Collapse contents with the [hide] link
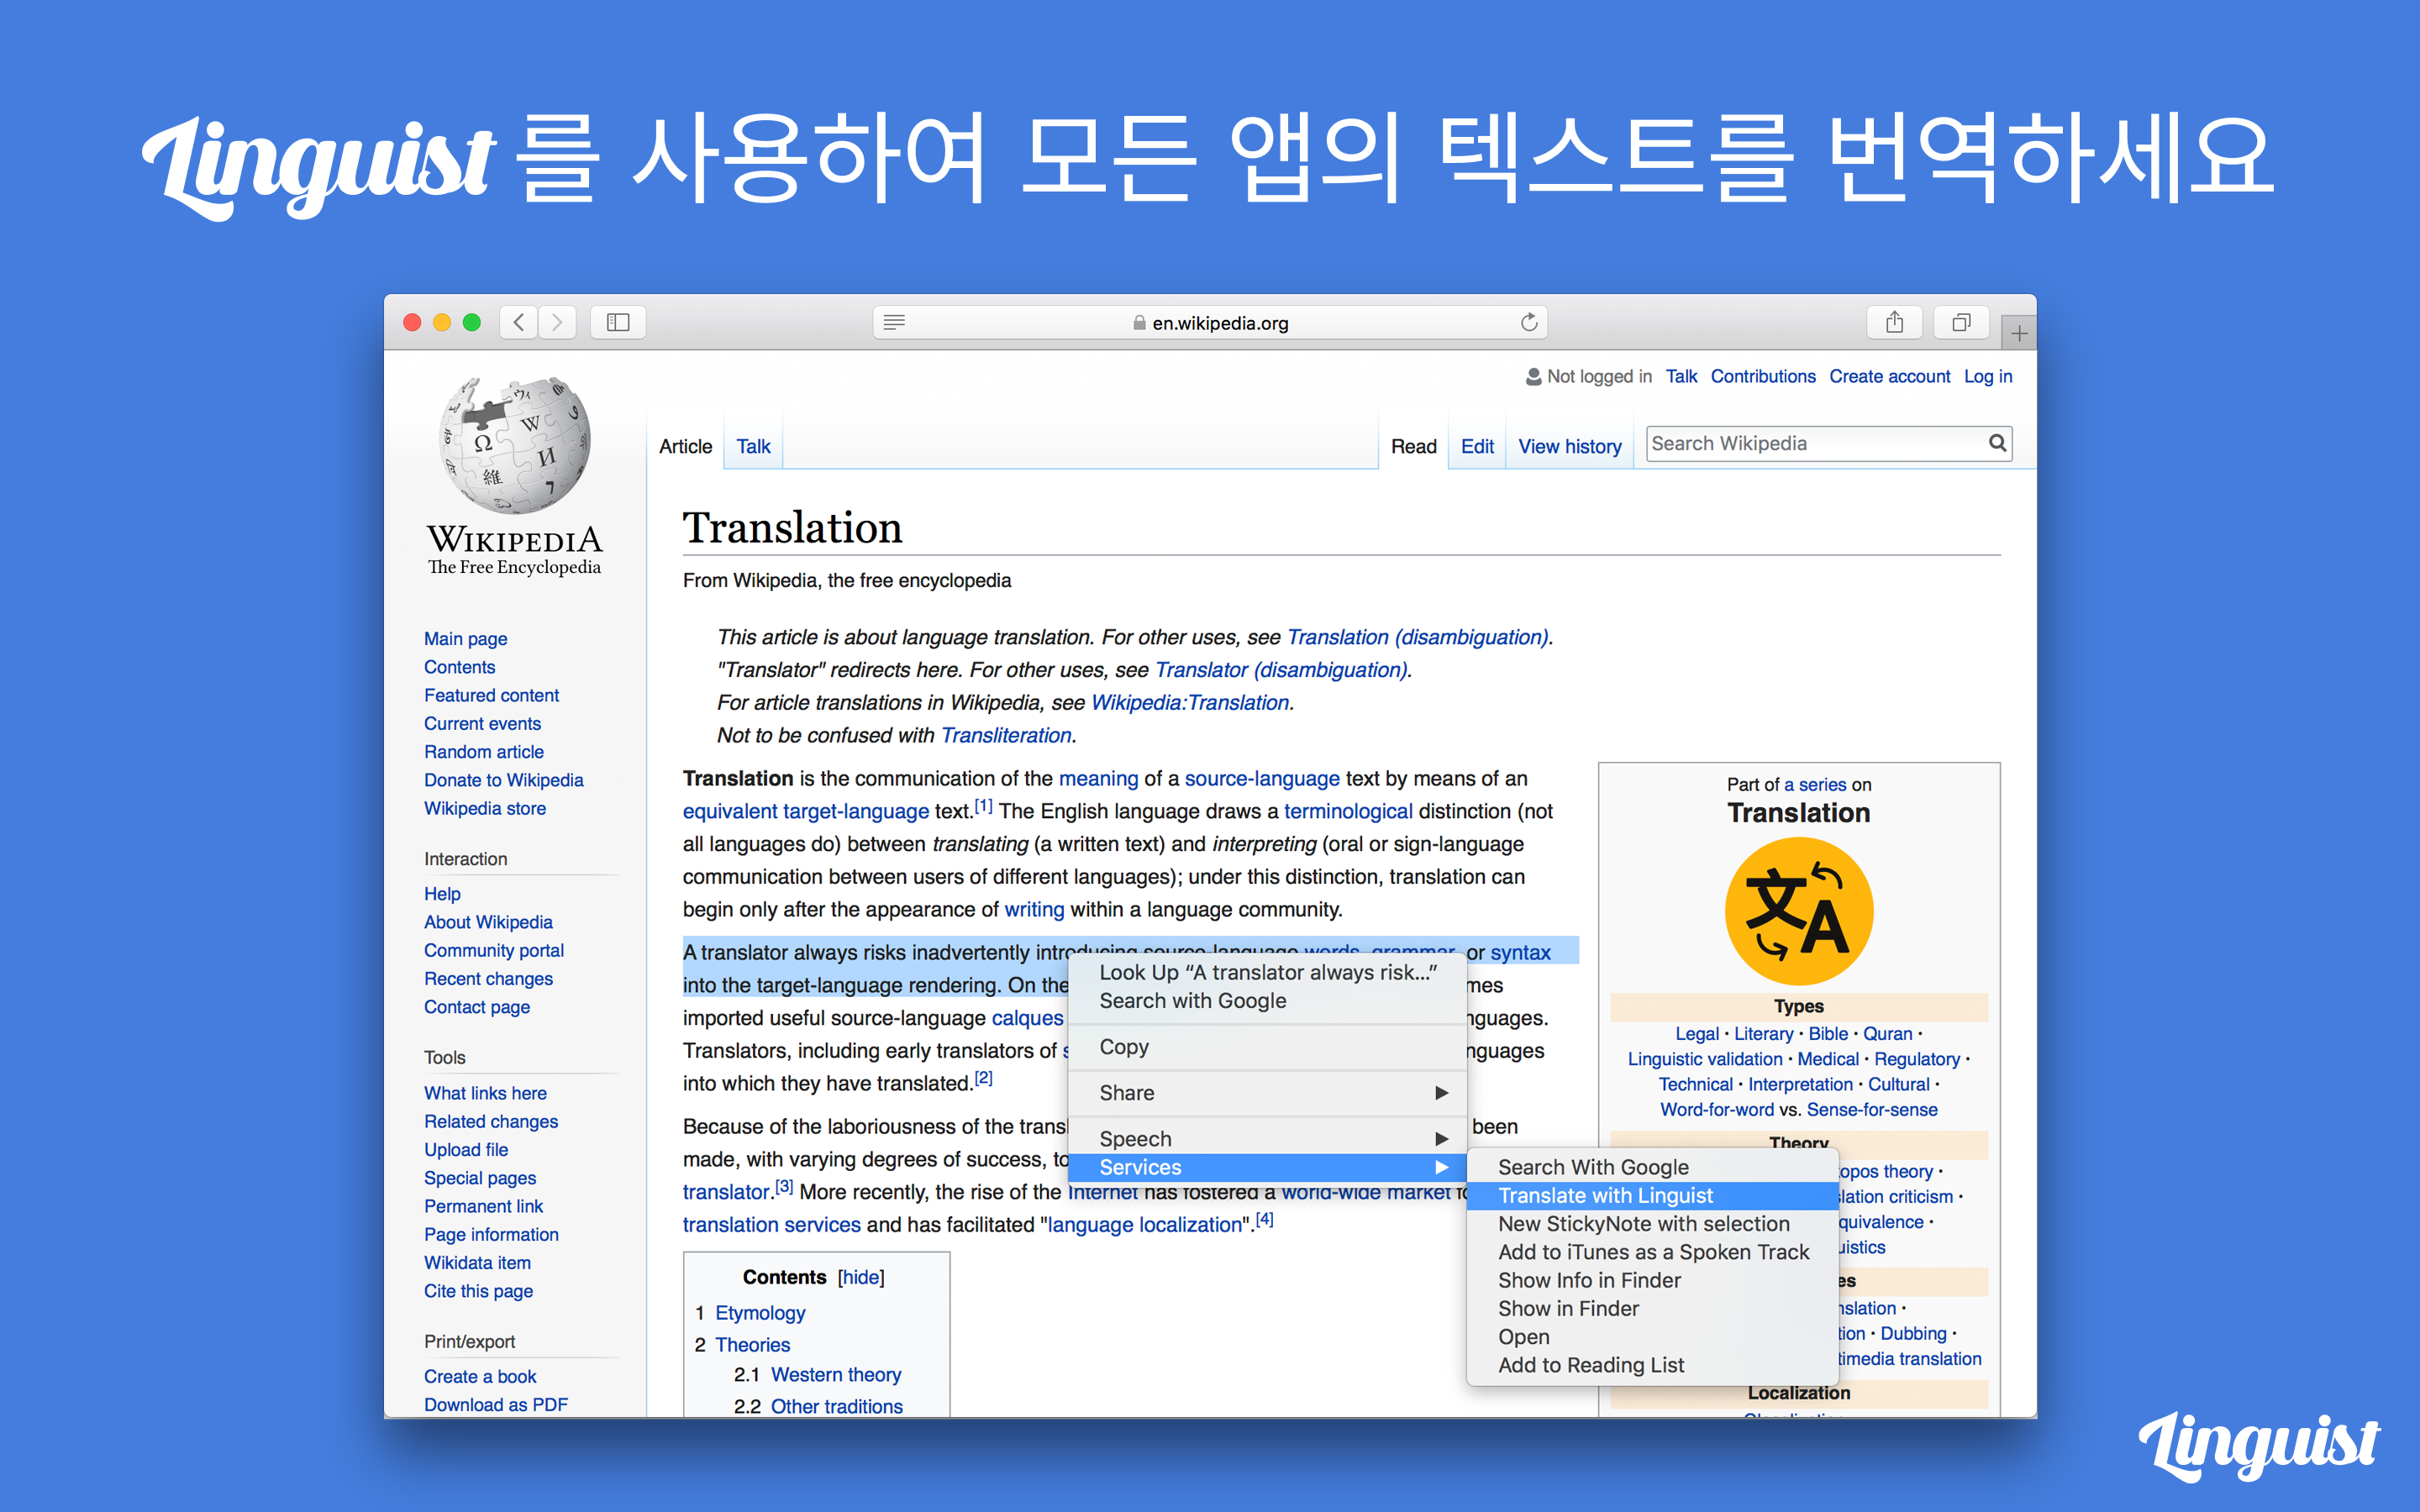This screenshot has height=1512, width=2420. tap(861, 1277)
